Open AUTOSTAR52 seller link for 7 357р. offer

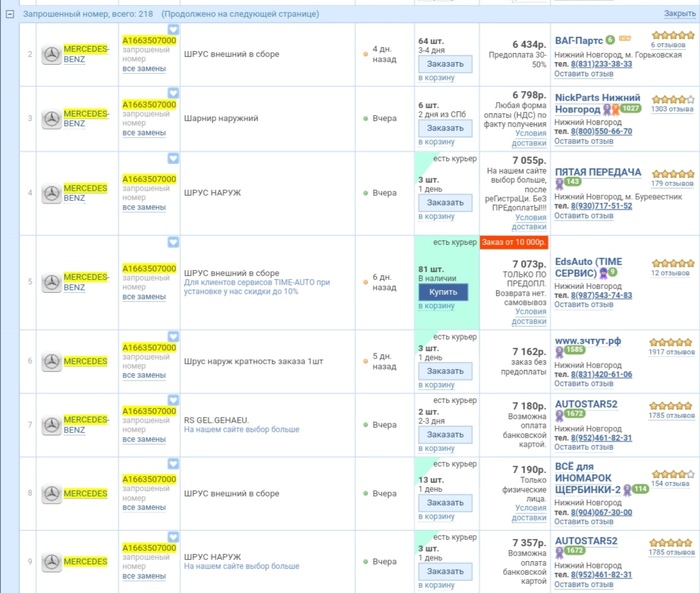point(586,541)
